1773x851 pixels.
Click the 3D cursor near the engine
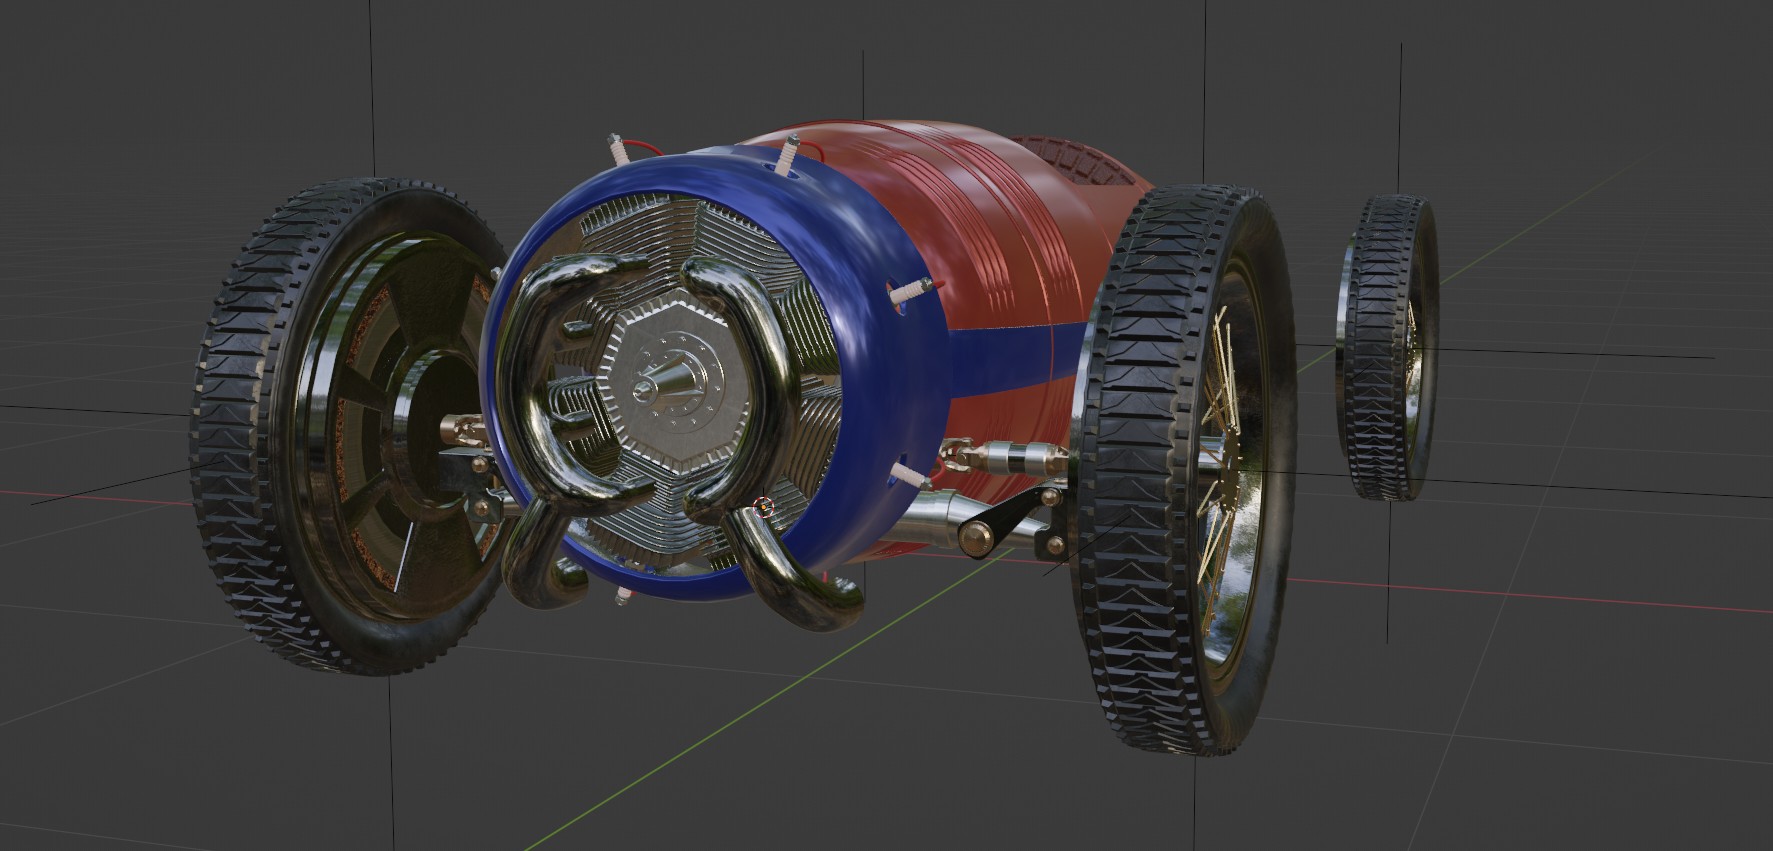click(x=766, y=506)
